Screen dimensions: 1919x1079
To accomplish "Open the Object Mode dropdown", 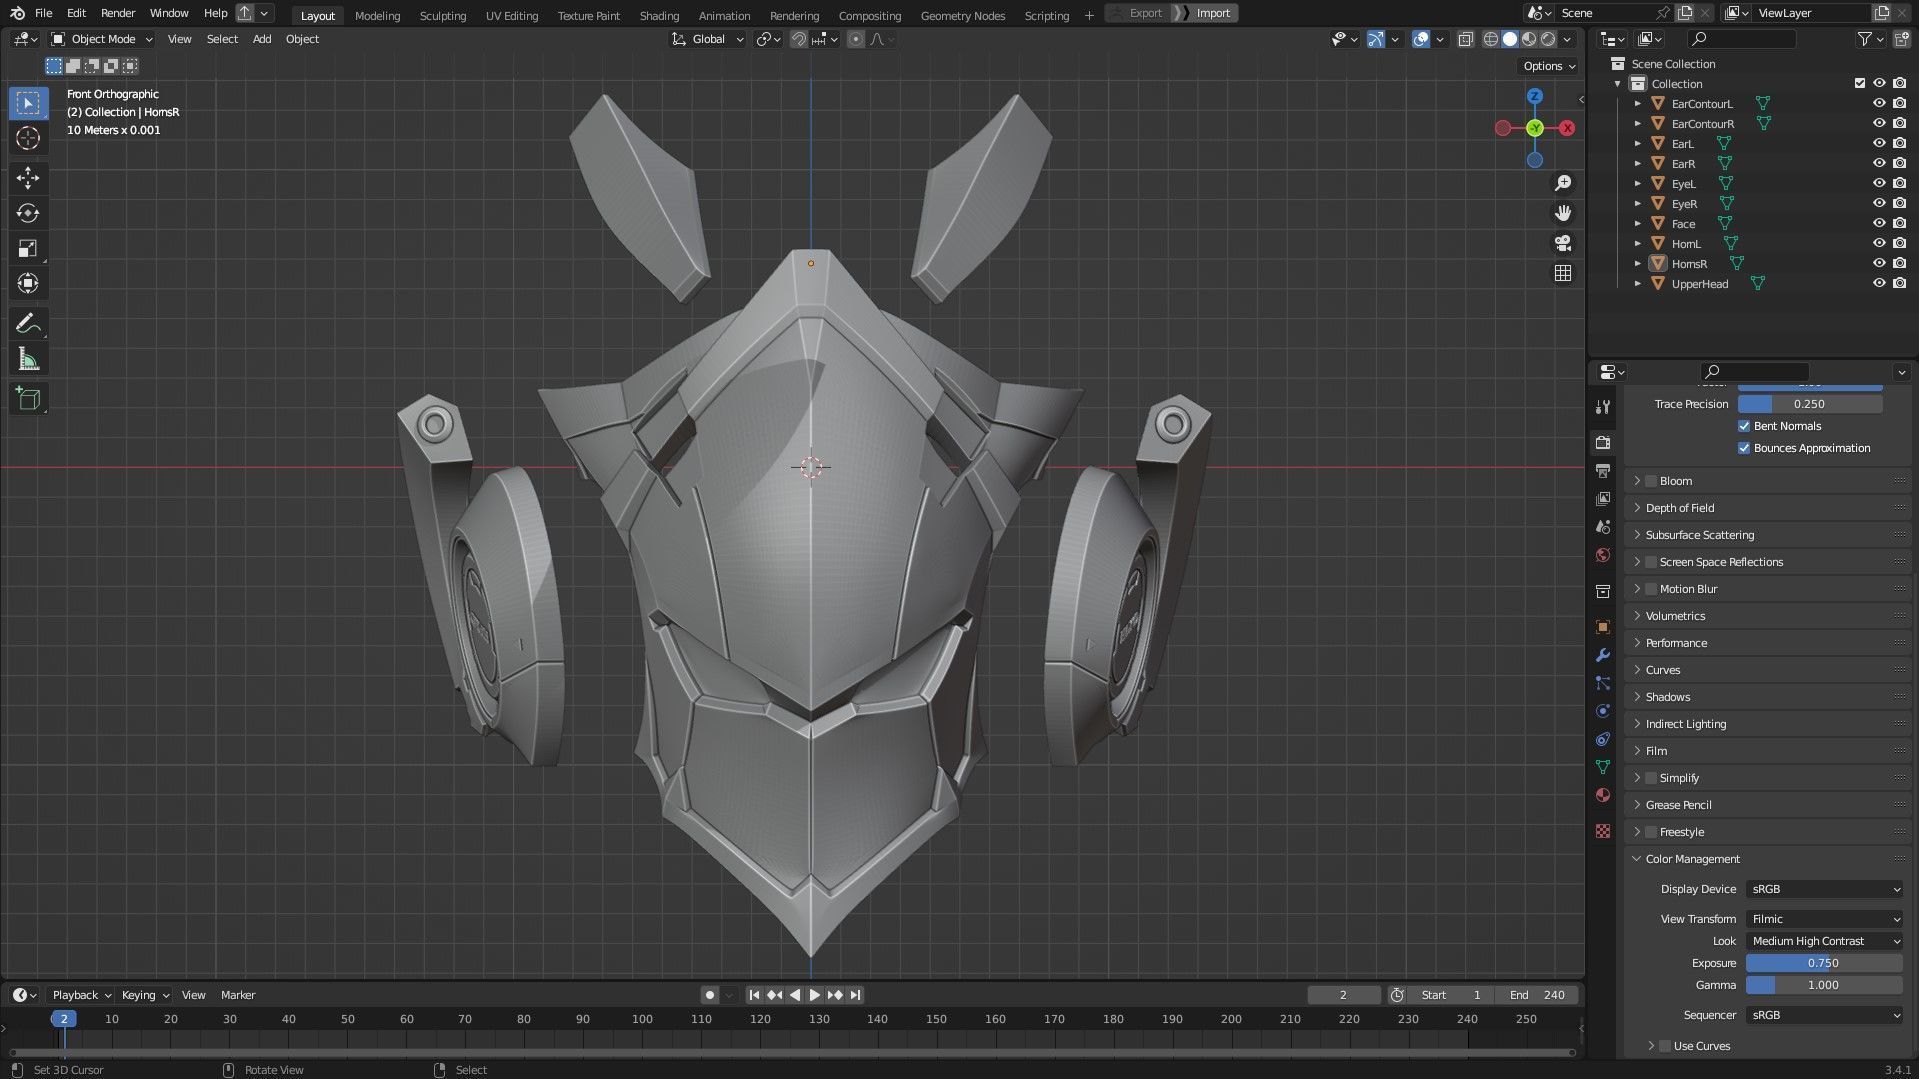I will click(x=102, y=39).
